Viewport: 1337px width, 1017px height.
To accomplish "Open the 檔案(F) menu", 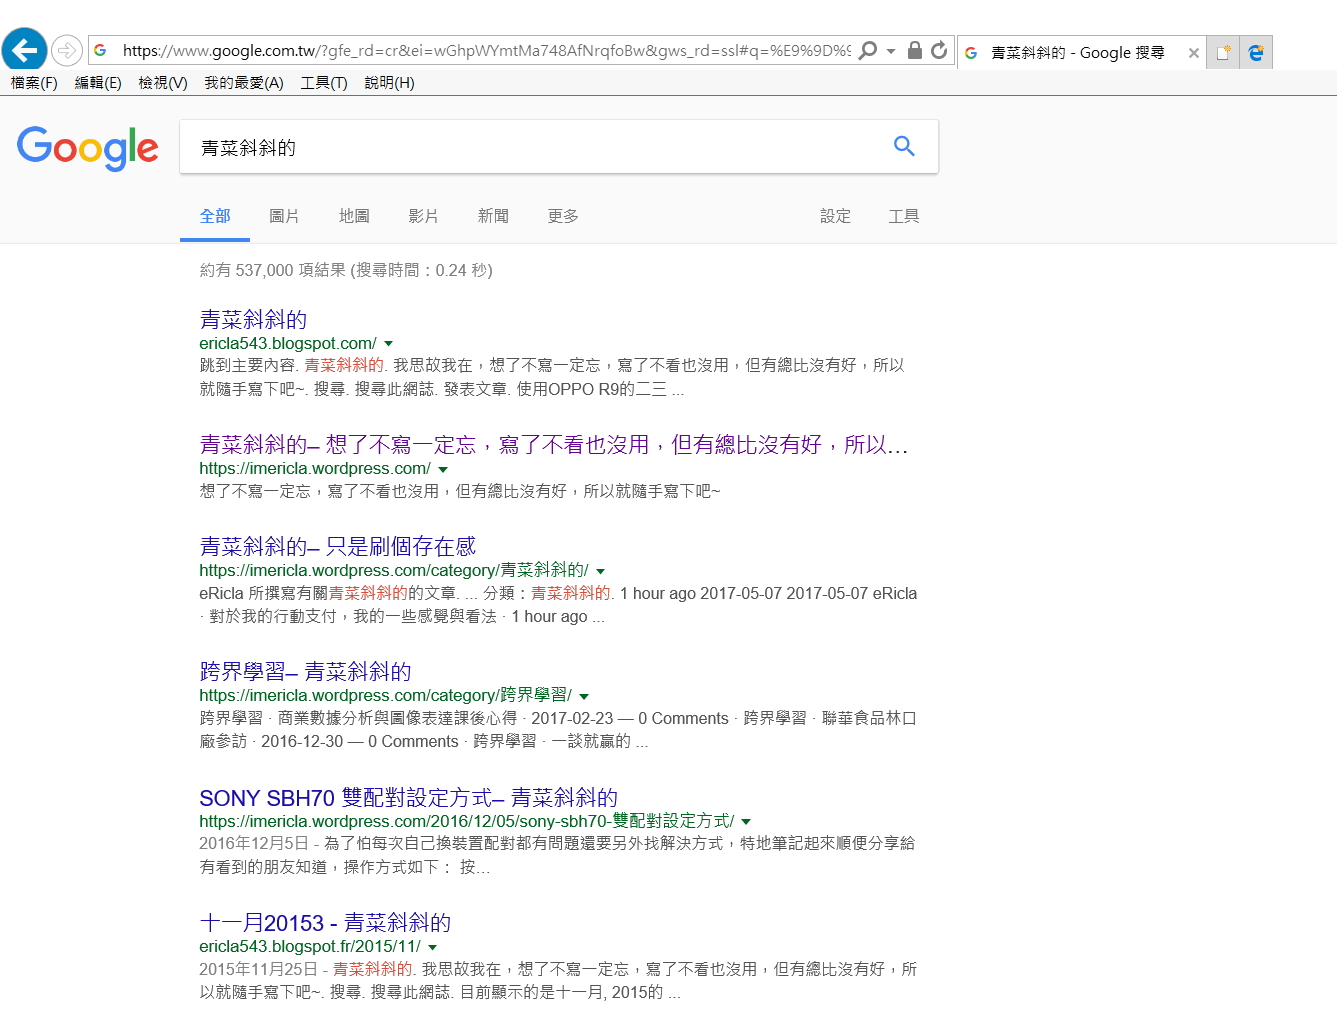I will tap(34, 83).
